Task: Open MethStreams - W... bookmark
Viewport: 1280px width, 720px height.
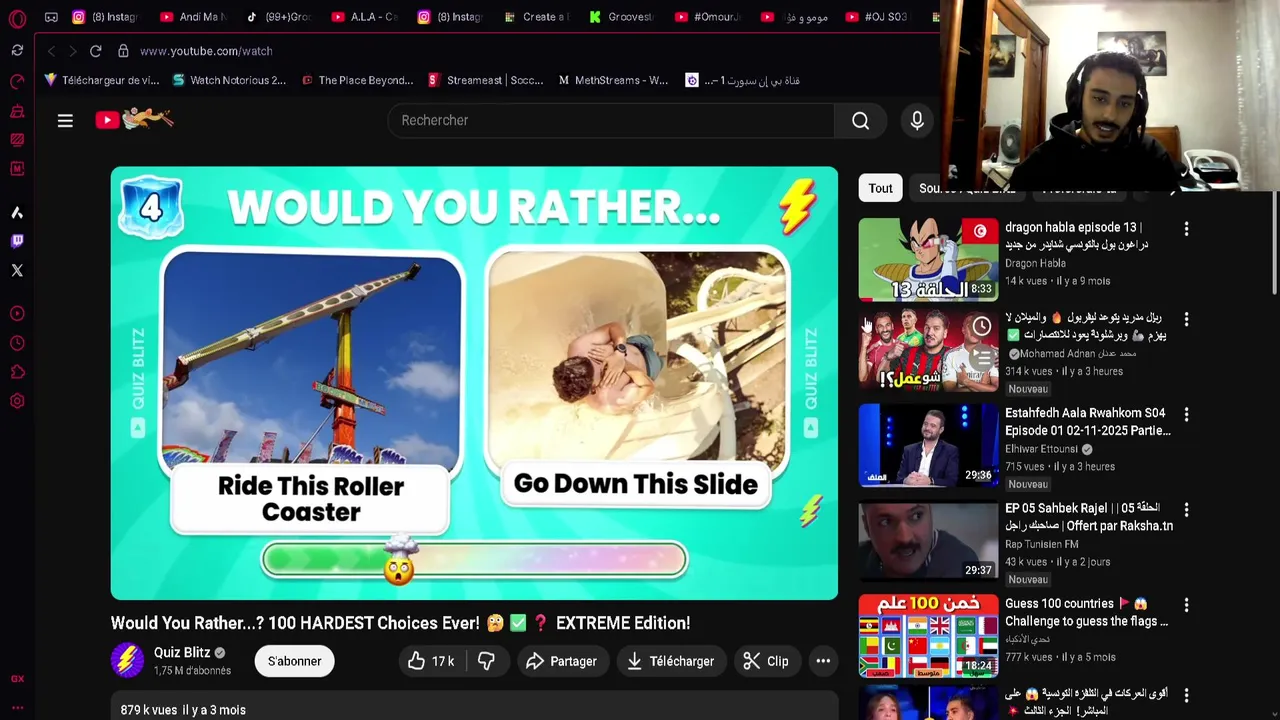Action: [x=613, y=80]
